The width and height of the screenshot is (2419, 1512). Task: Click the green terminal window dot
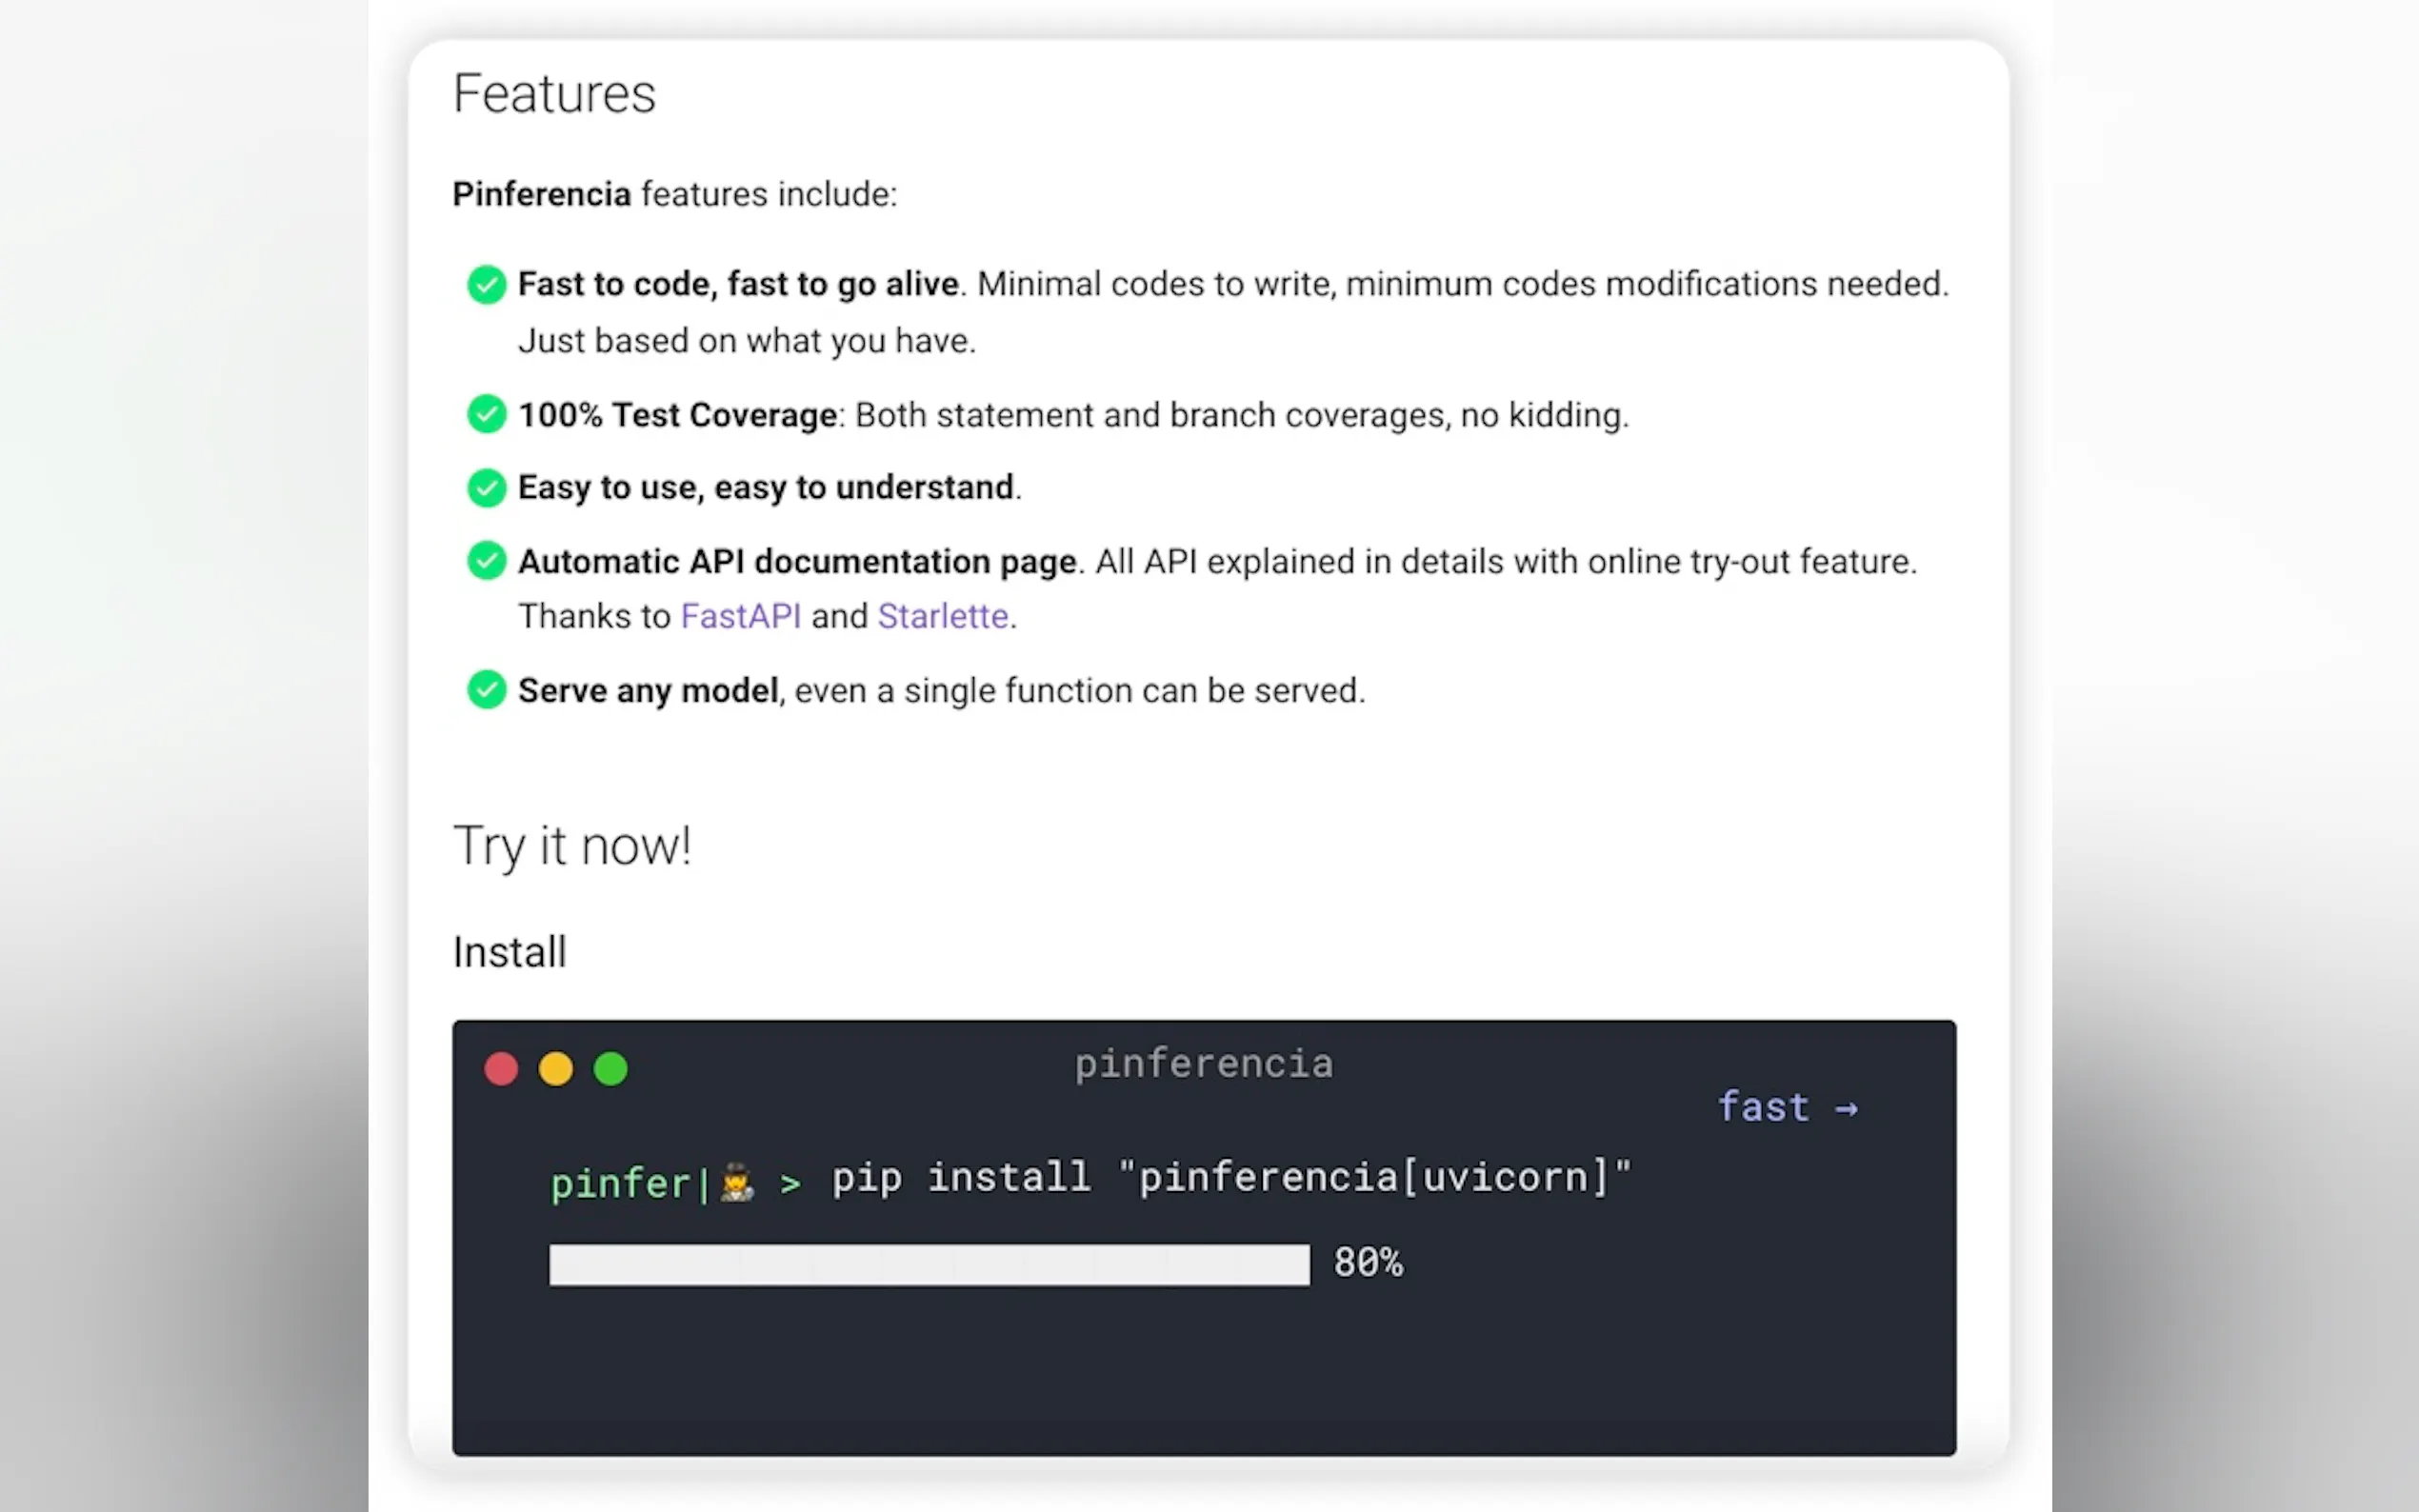click(x=611, y=1069)
